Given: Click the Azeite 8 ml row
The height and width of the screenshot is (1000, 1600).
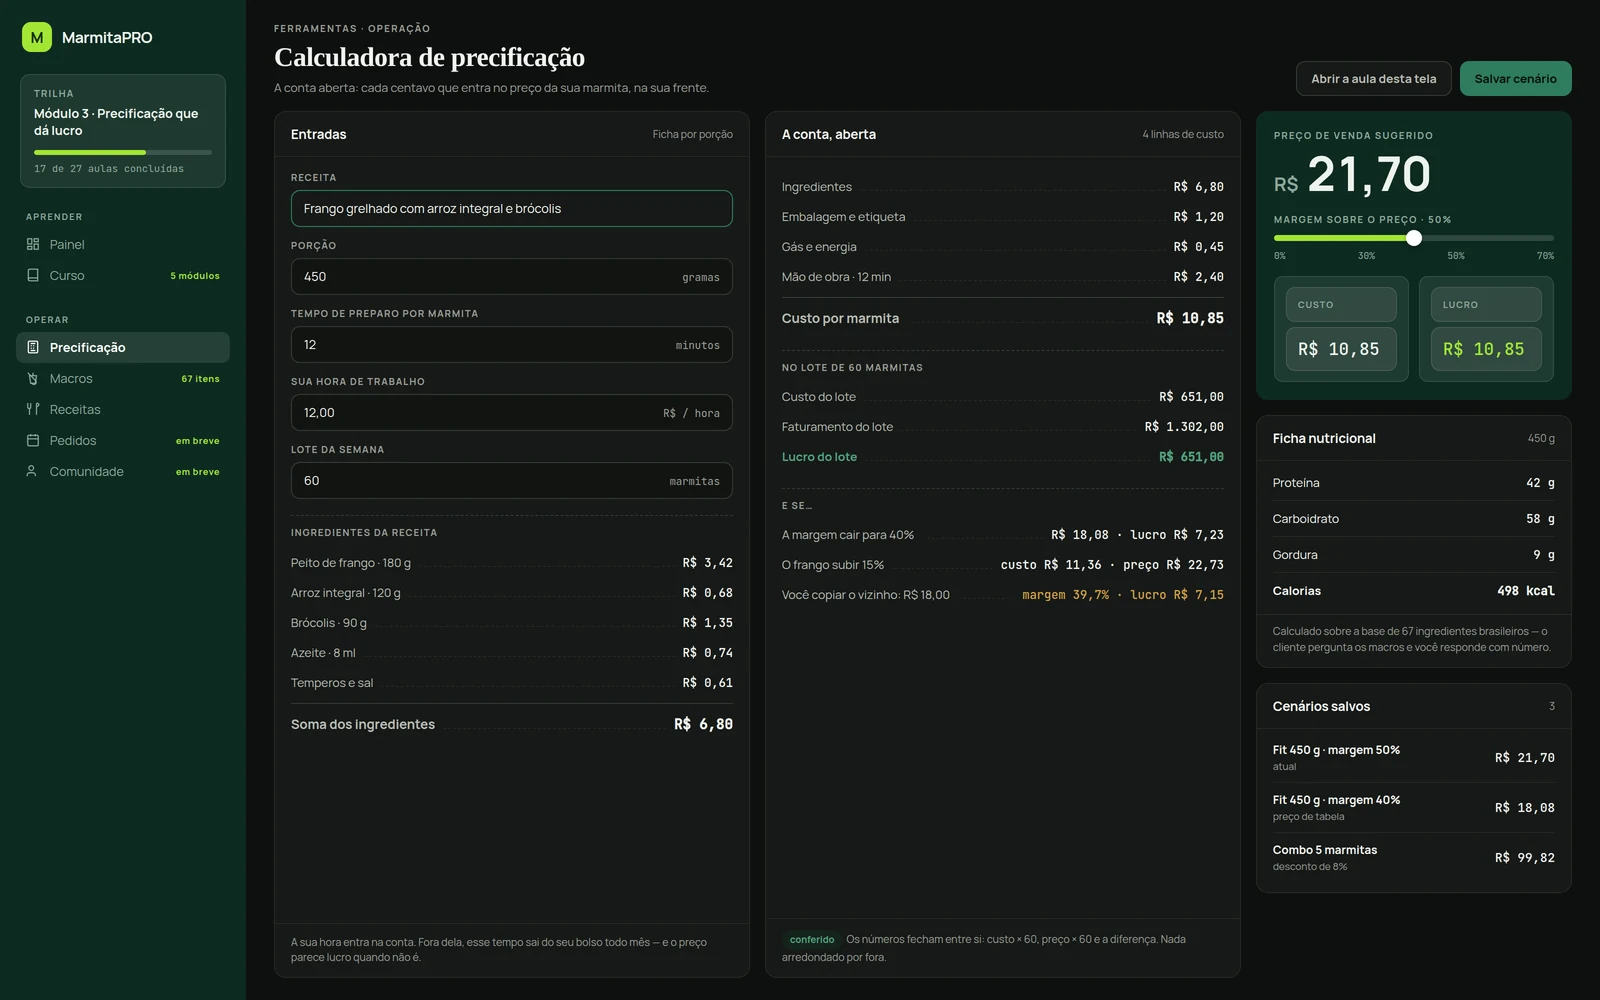Looking at the screenshot, I should (x=511, y=653).
